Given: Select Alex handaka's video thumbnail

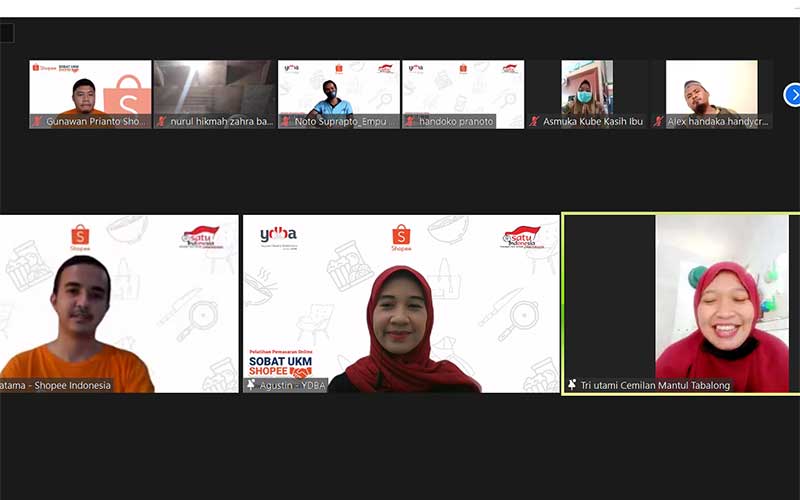Looking at the screenshot, I should tap(711, 88).
